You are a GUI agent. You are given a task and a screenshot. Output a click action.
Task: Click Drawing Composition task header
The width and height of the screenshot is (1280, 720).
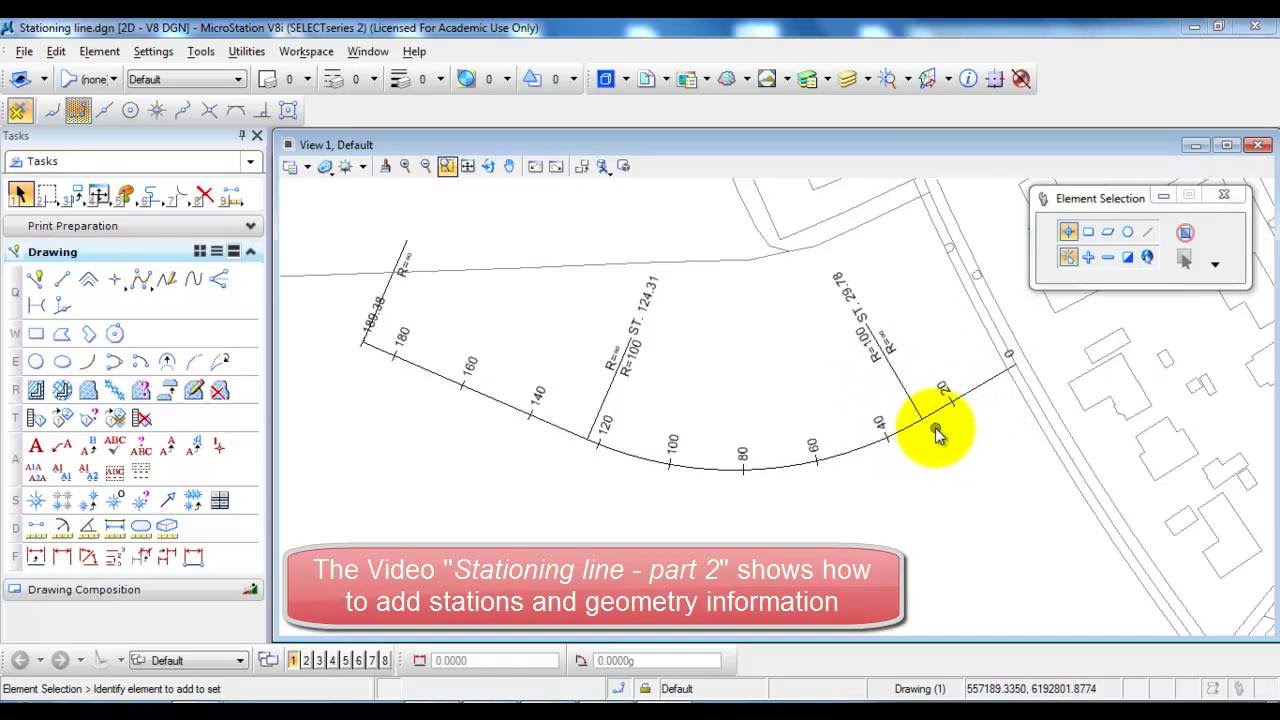(x=133, y=590)
